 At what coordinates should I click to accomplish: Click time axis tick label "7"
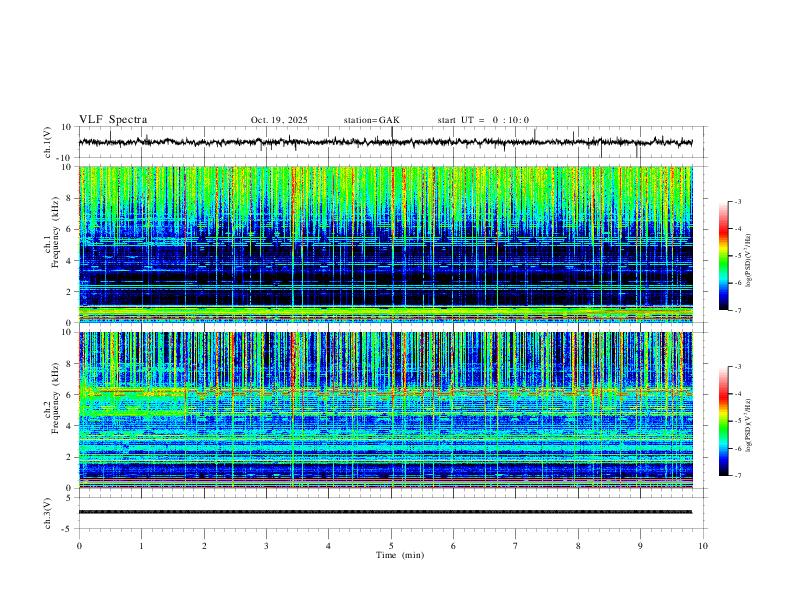point(516,546)
